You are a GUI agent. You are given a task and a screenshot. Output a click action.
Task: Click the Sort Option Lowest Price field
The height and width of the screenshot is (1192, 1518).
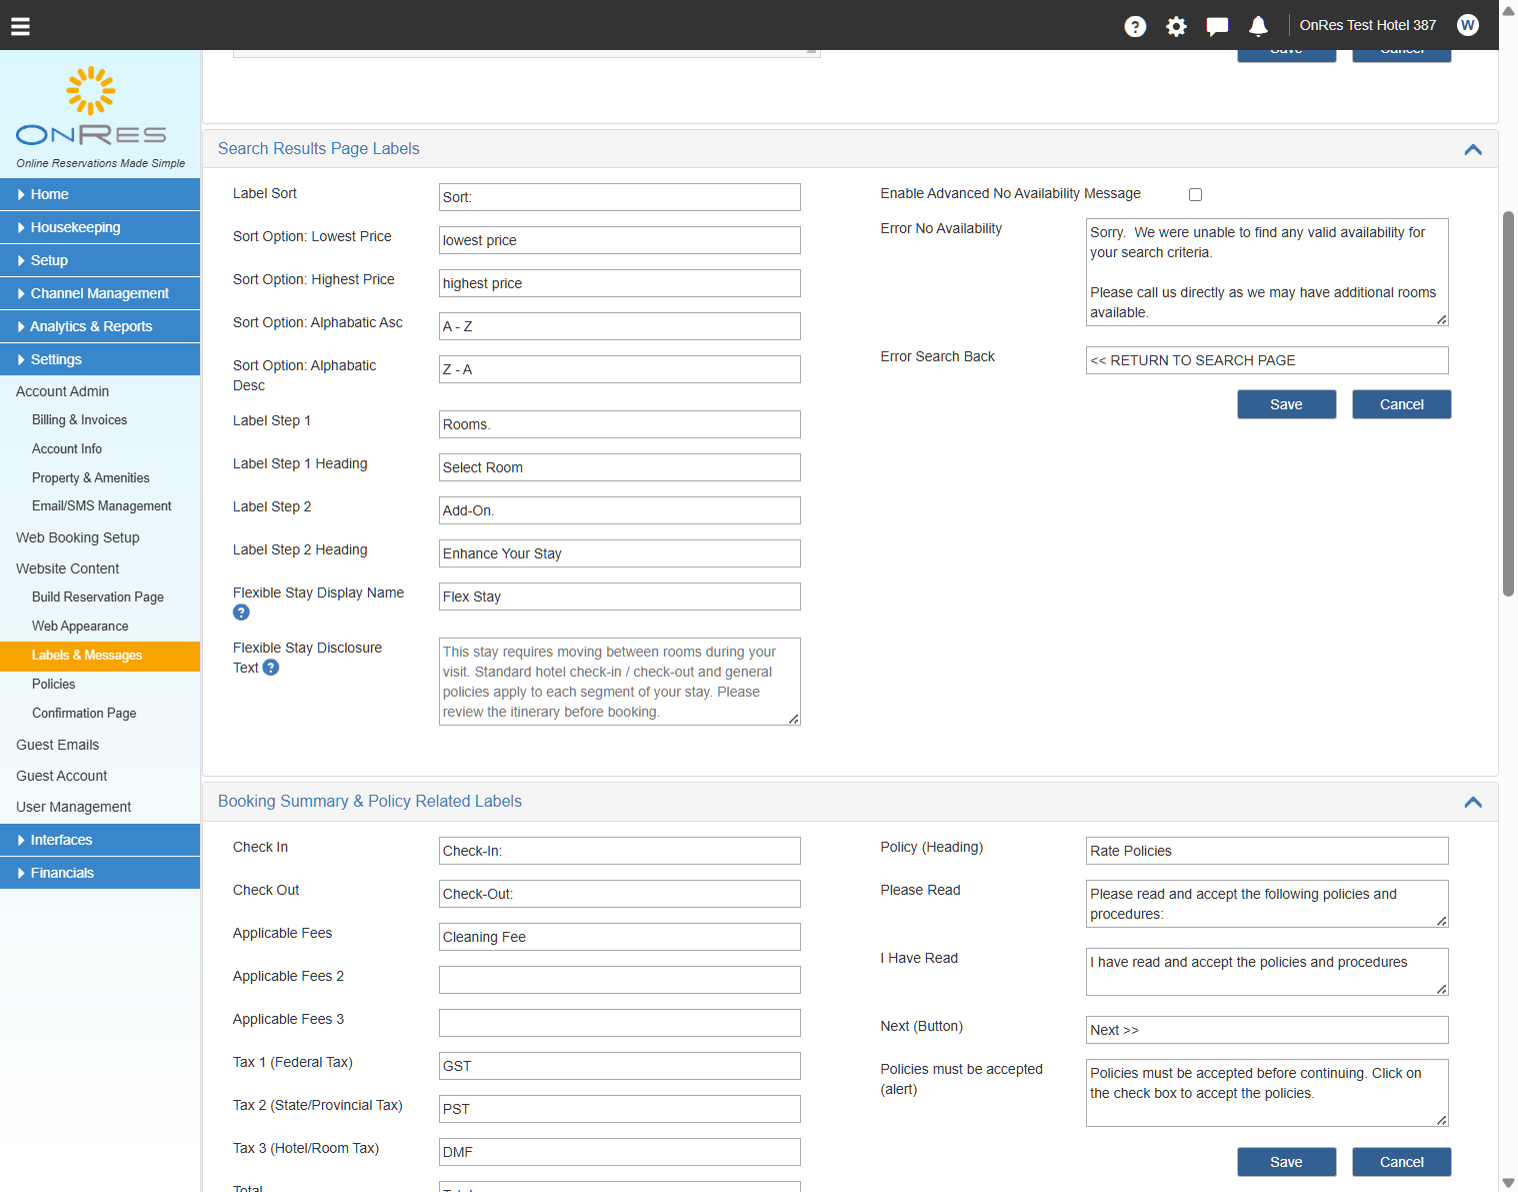[x=620, y=240]
